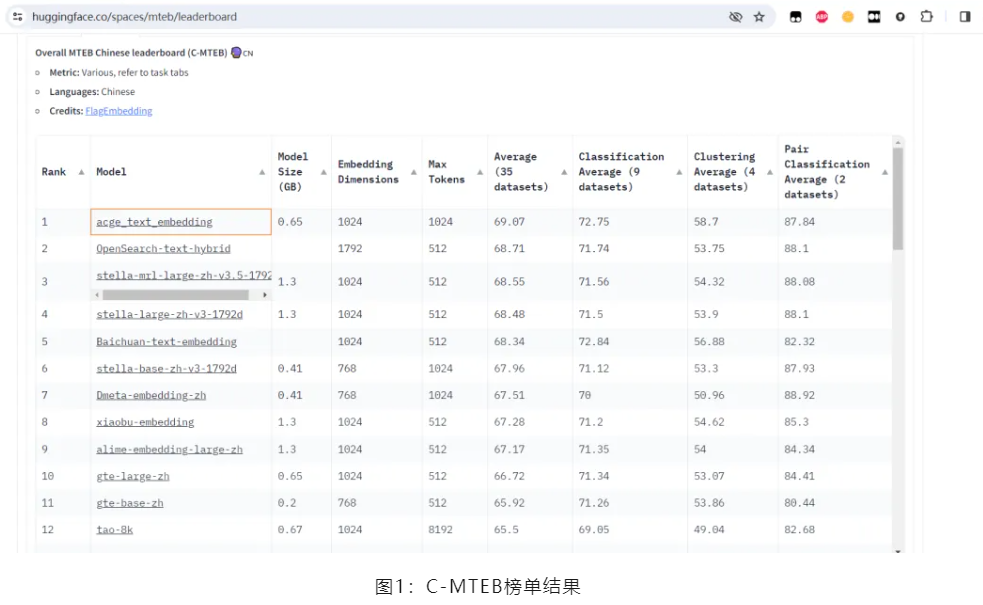Screen dimensions: 983x605
Task: Sort table by the Rank column arrow
Action: click(81, 172)
